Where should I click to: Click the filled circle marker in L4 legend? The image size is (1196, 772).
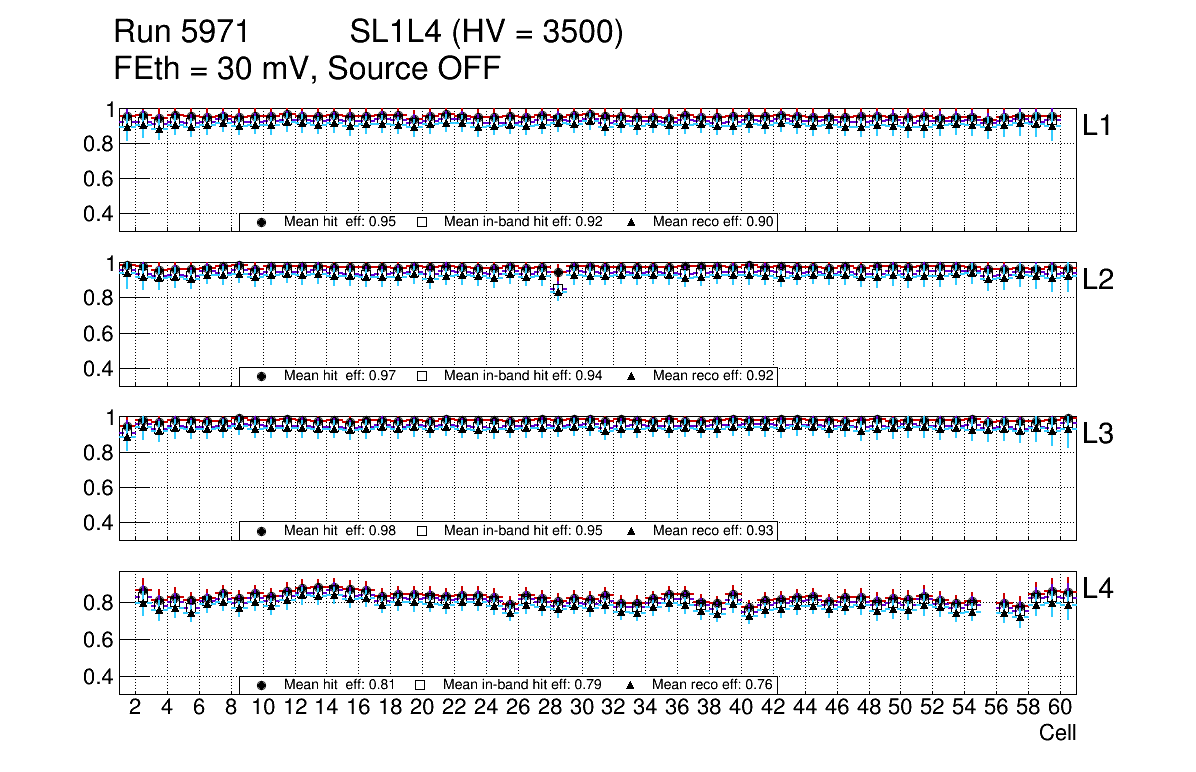pyautogui.click(x=262, y=685)
